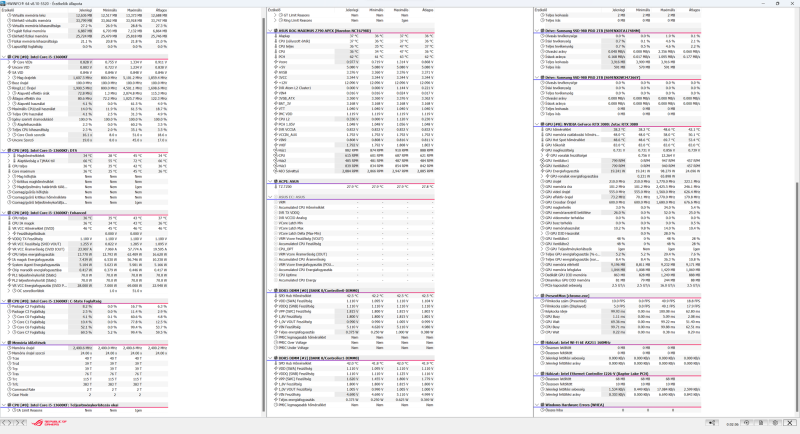This screenshot has width=800, height=434.
Task: Collapse the C-State Foglaltság section
Action: click(x=4, y=301)
